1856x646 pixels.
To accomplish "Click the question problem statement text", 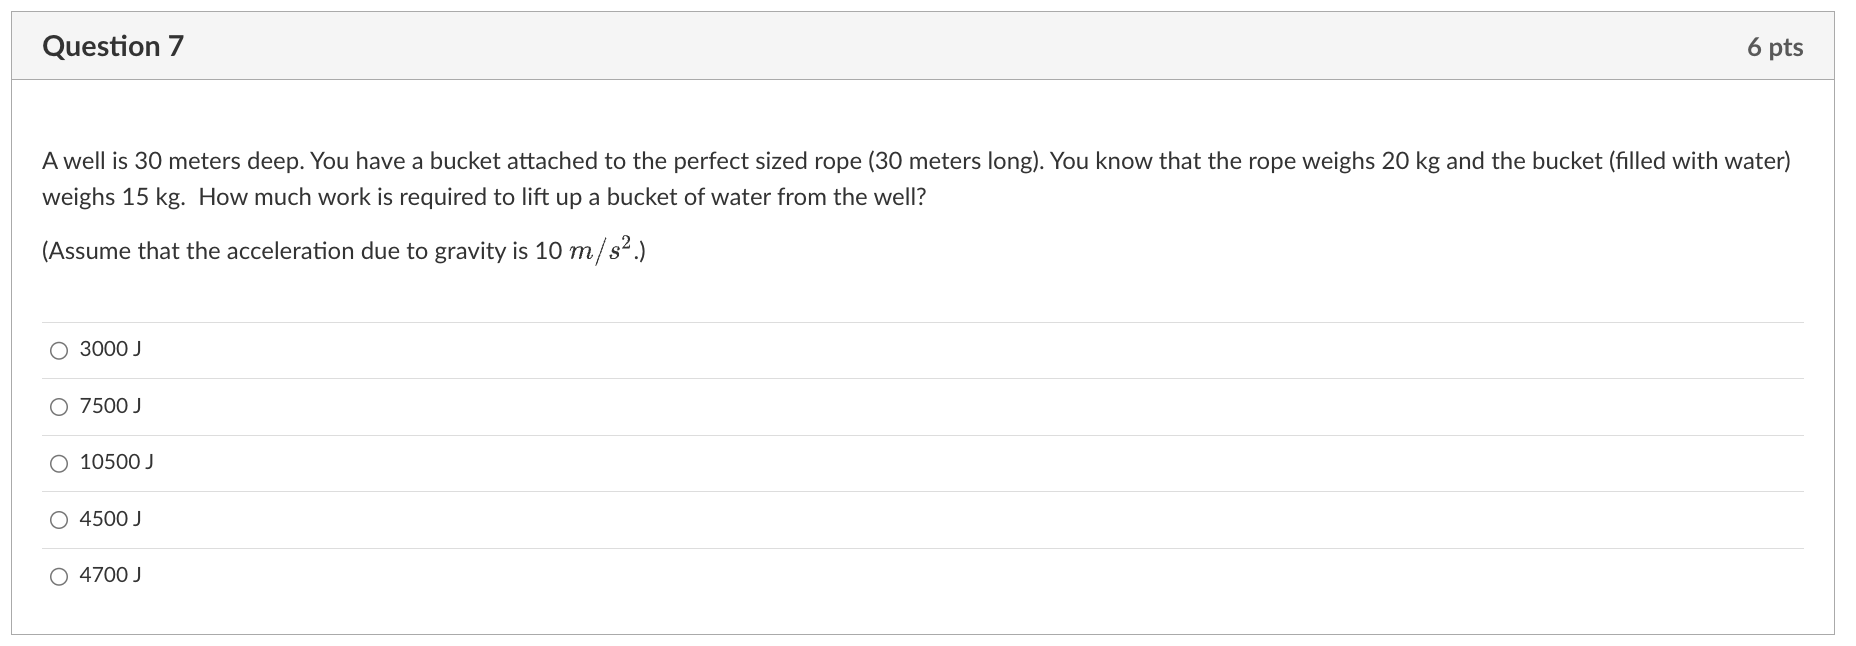I will pyautogui.click(x=700, y=178).
